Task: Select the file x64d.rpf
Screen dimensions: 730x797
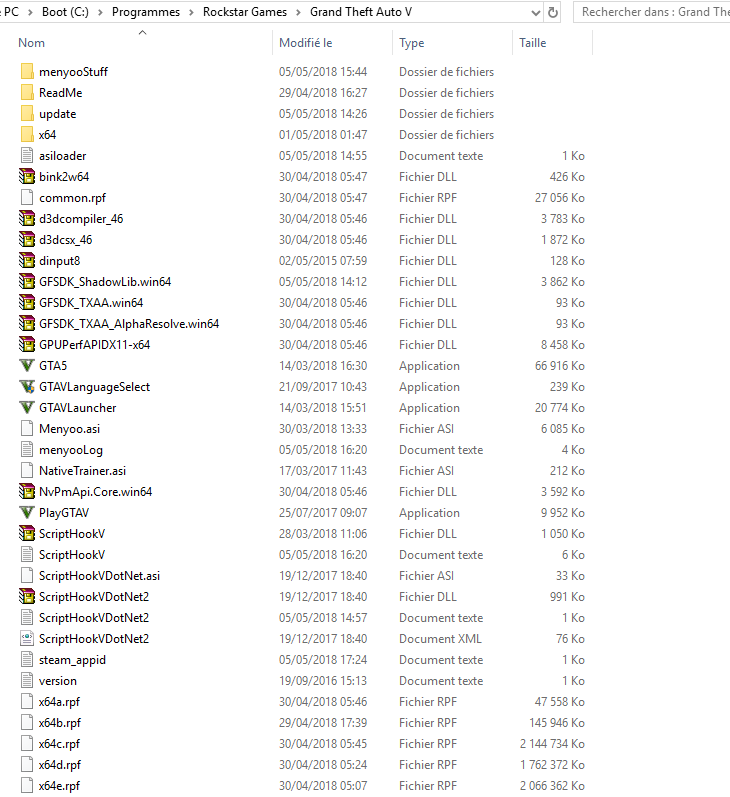Action: pyautogui.click(x=59, y=764)
